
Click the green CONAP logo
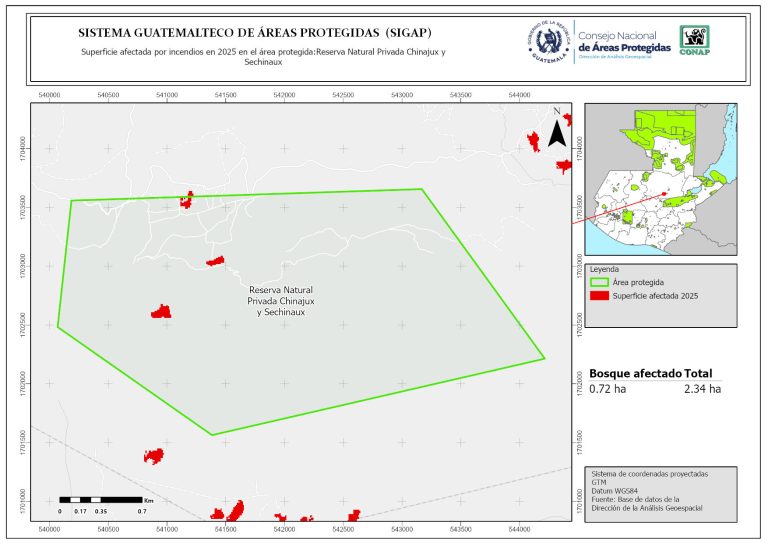pos(696,38)
